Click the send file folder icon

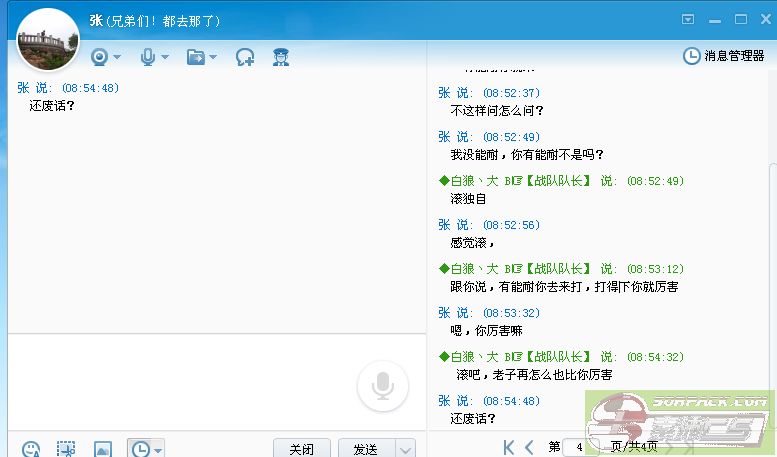click(x=196, y=57)
